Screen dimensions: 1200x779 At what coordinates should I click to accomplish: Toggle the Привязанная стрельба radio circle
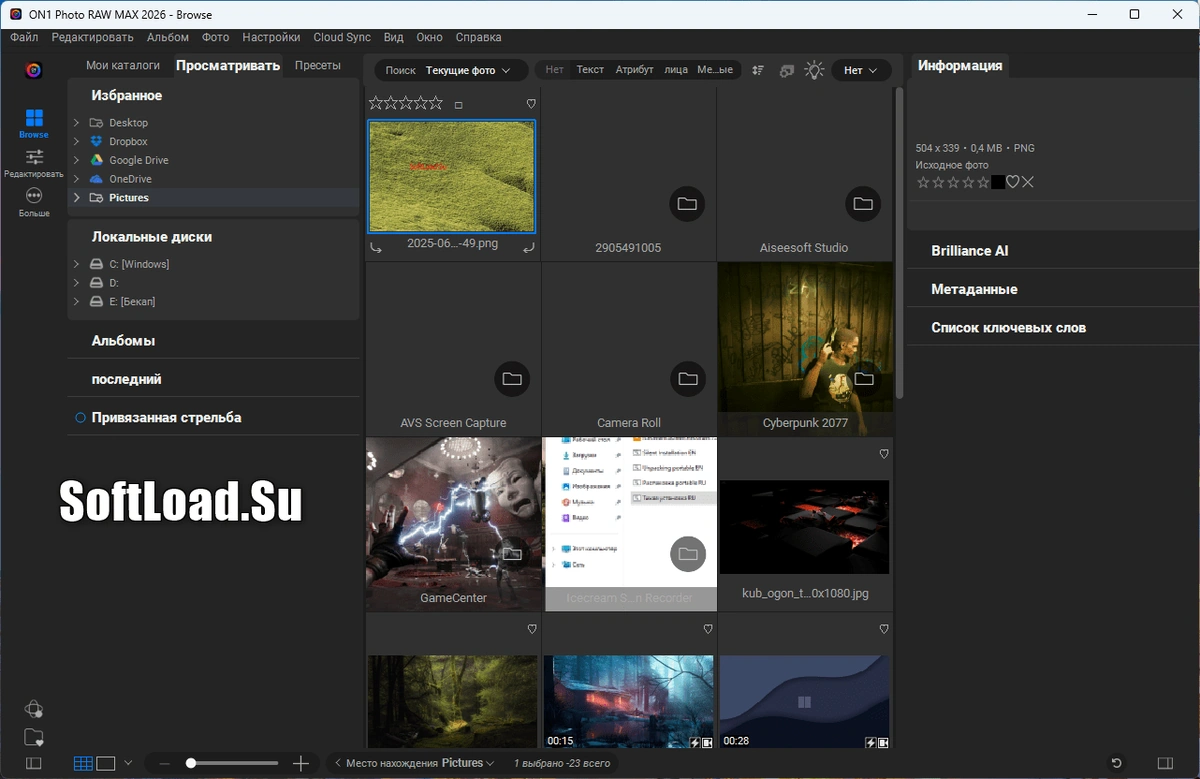point(80,418)
